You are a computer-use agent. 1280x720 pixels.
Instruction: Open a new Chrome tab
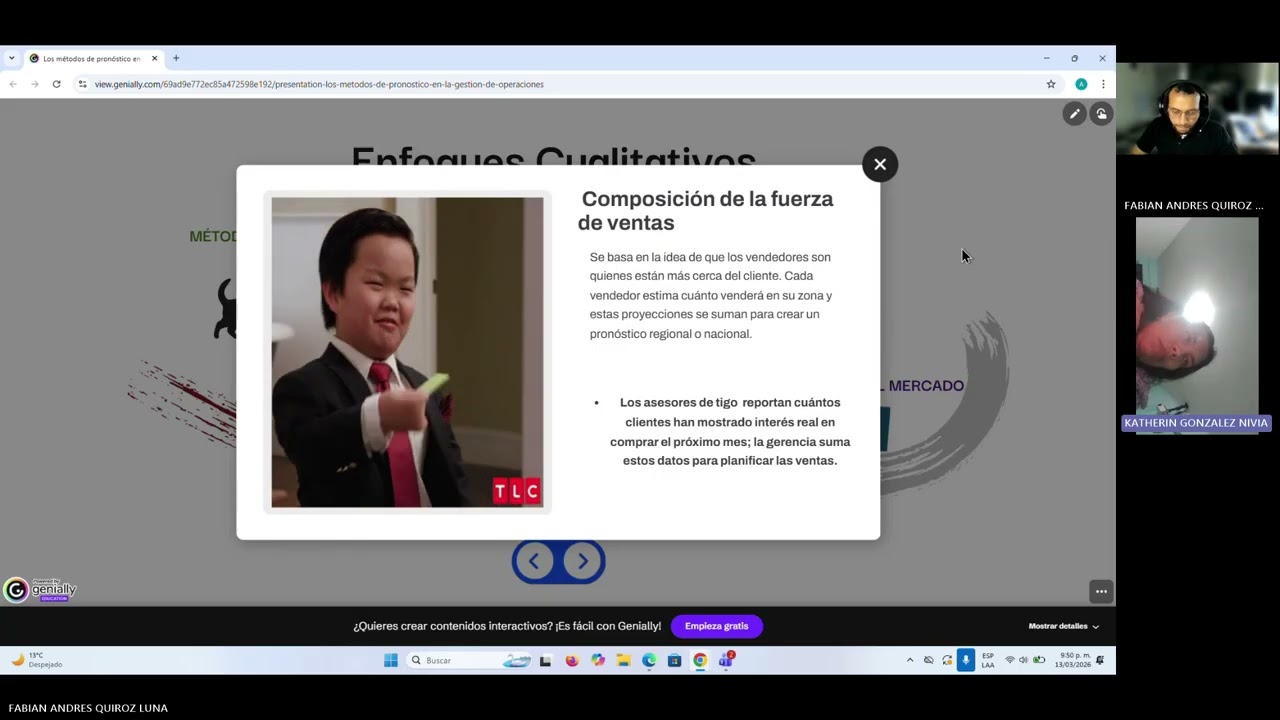pos(176,58)
